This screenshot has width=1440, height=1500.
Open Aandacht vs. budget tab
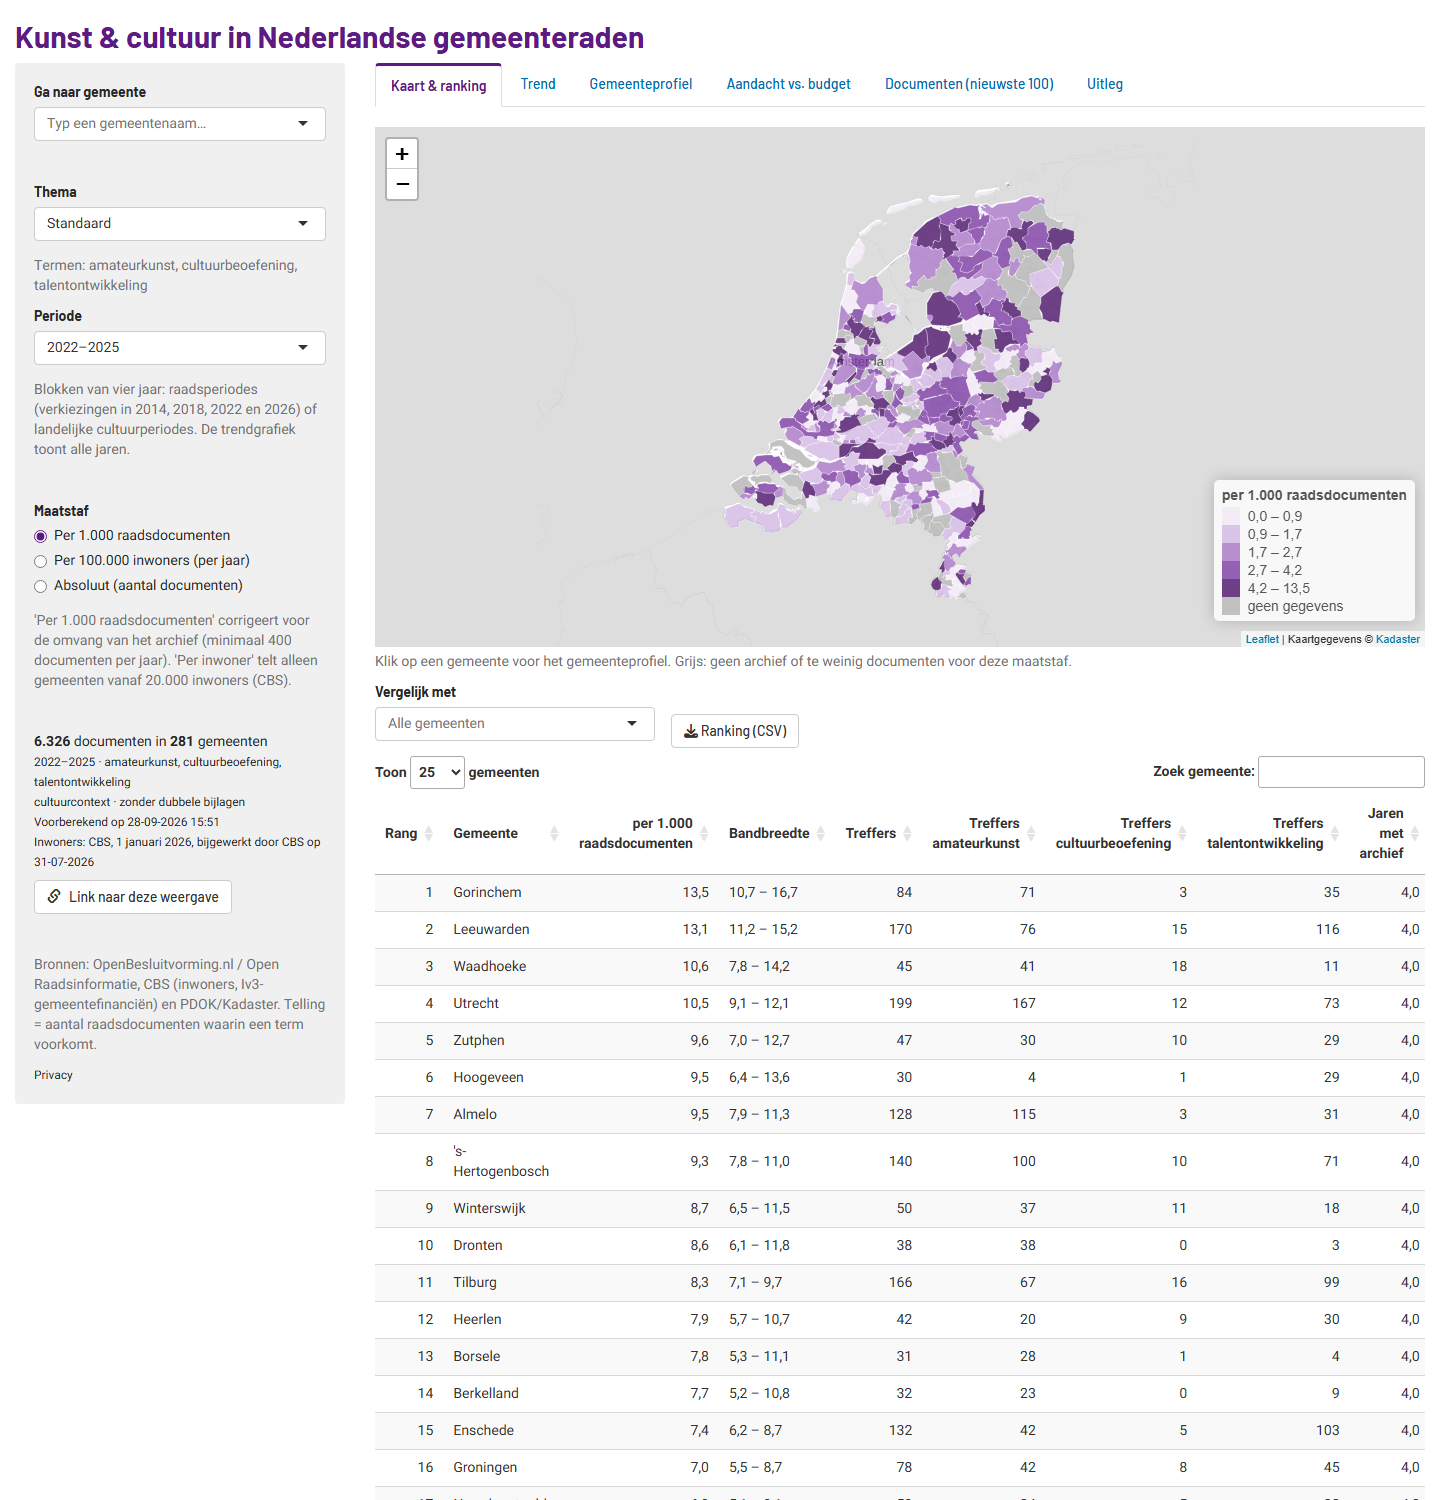coord(789,84)
